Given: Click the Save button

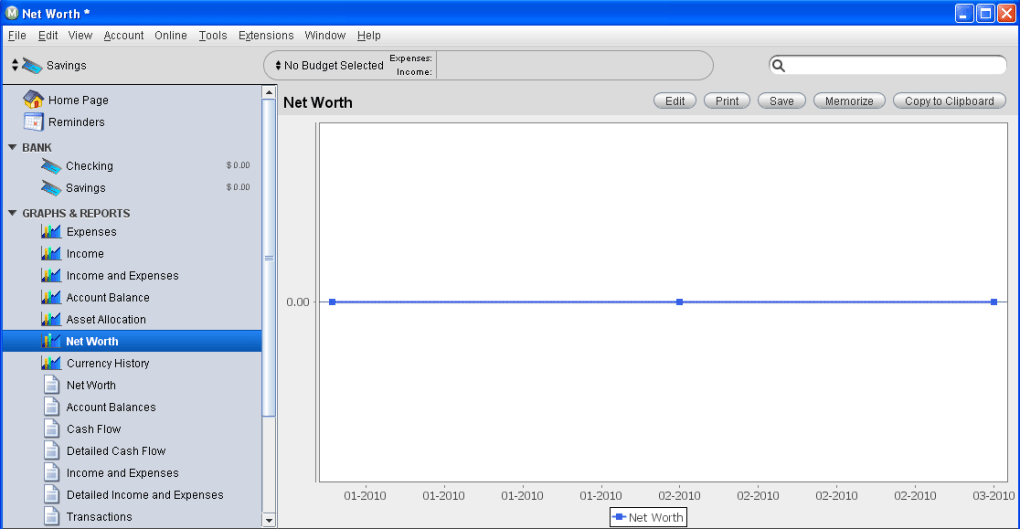Looking at the screenshot, I should tap(781, 101).
